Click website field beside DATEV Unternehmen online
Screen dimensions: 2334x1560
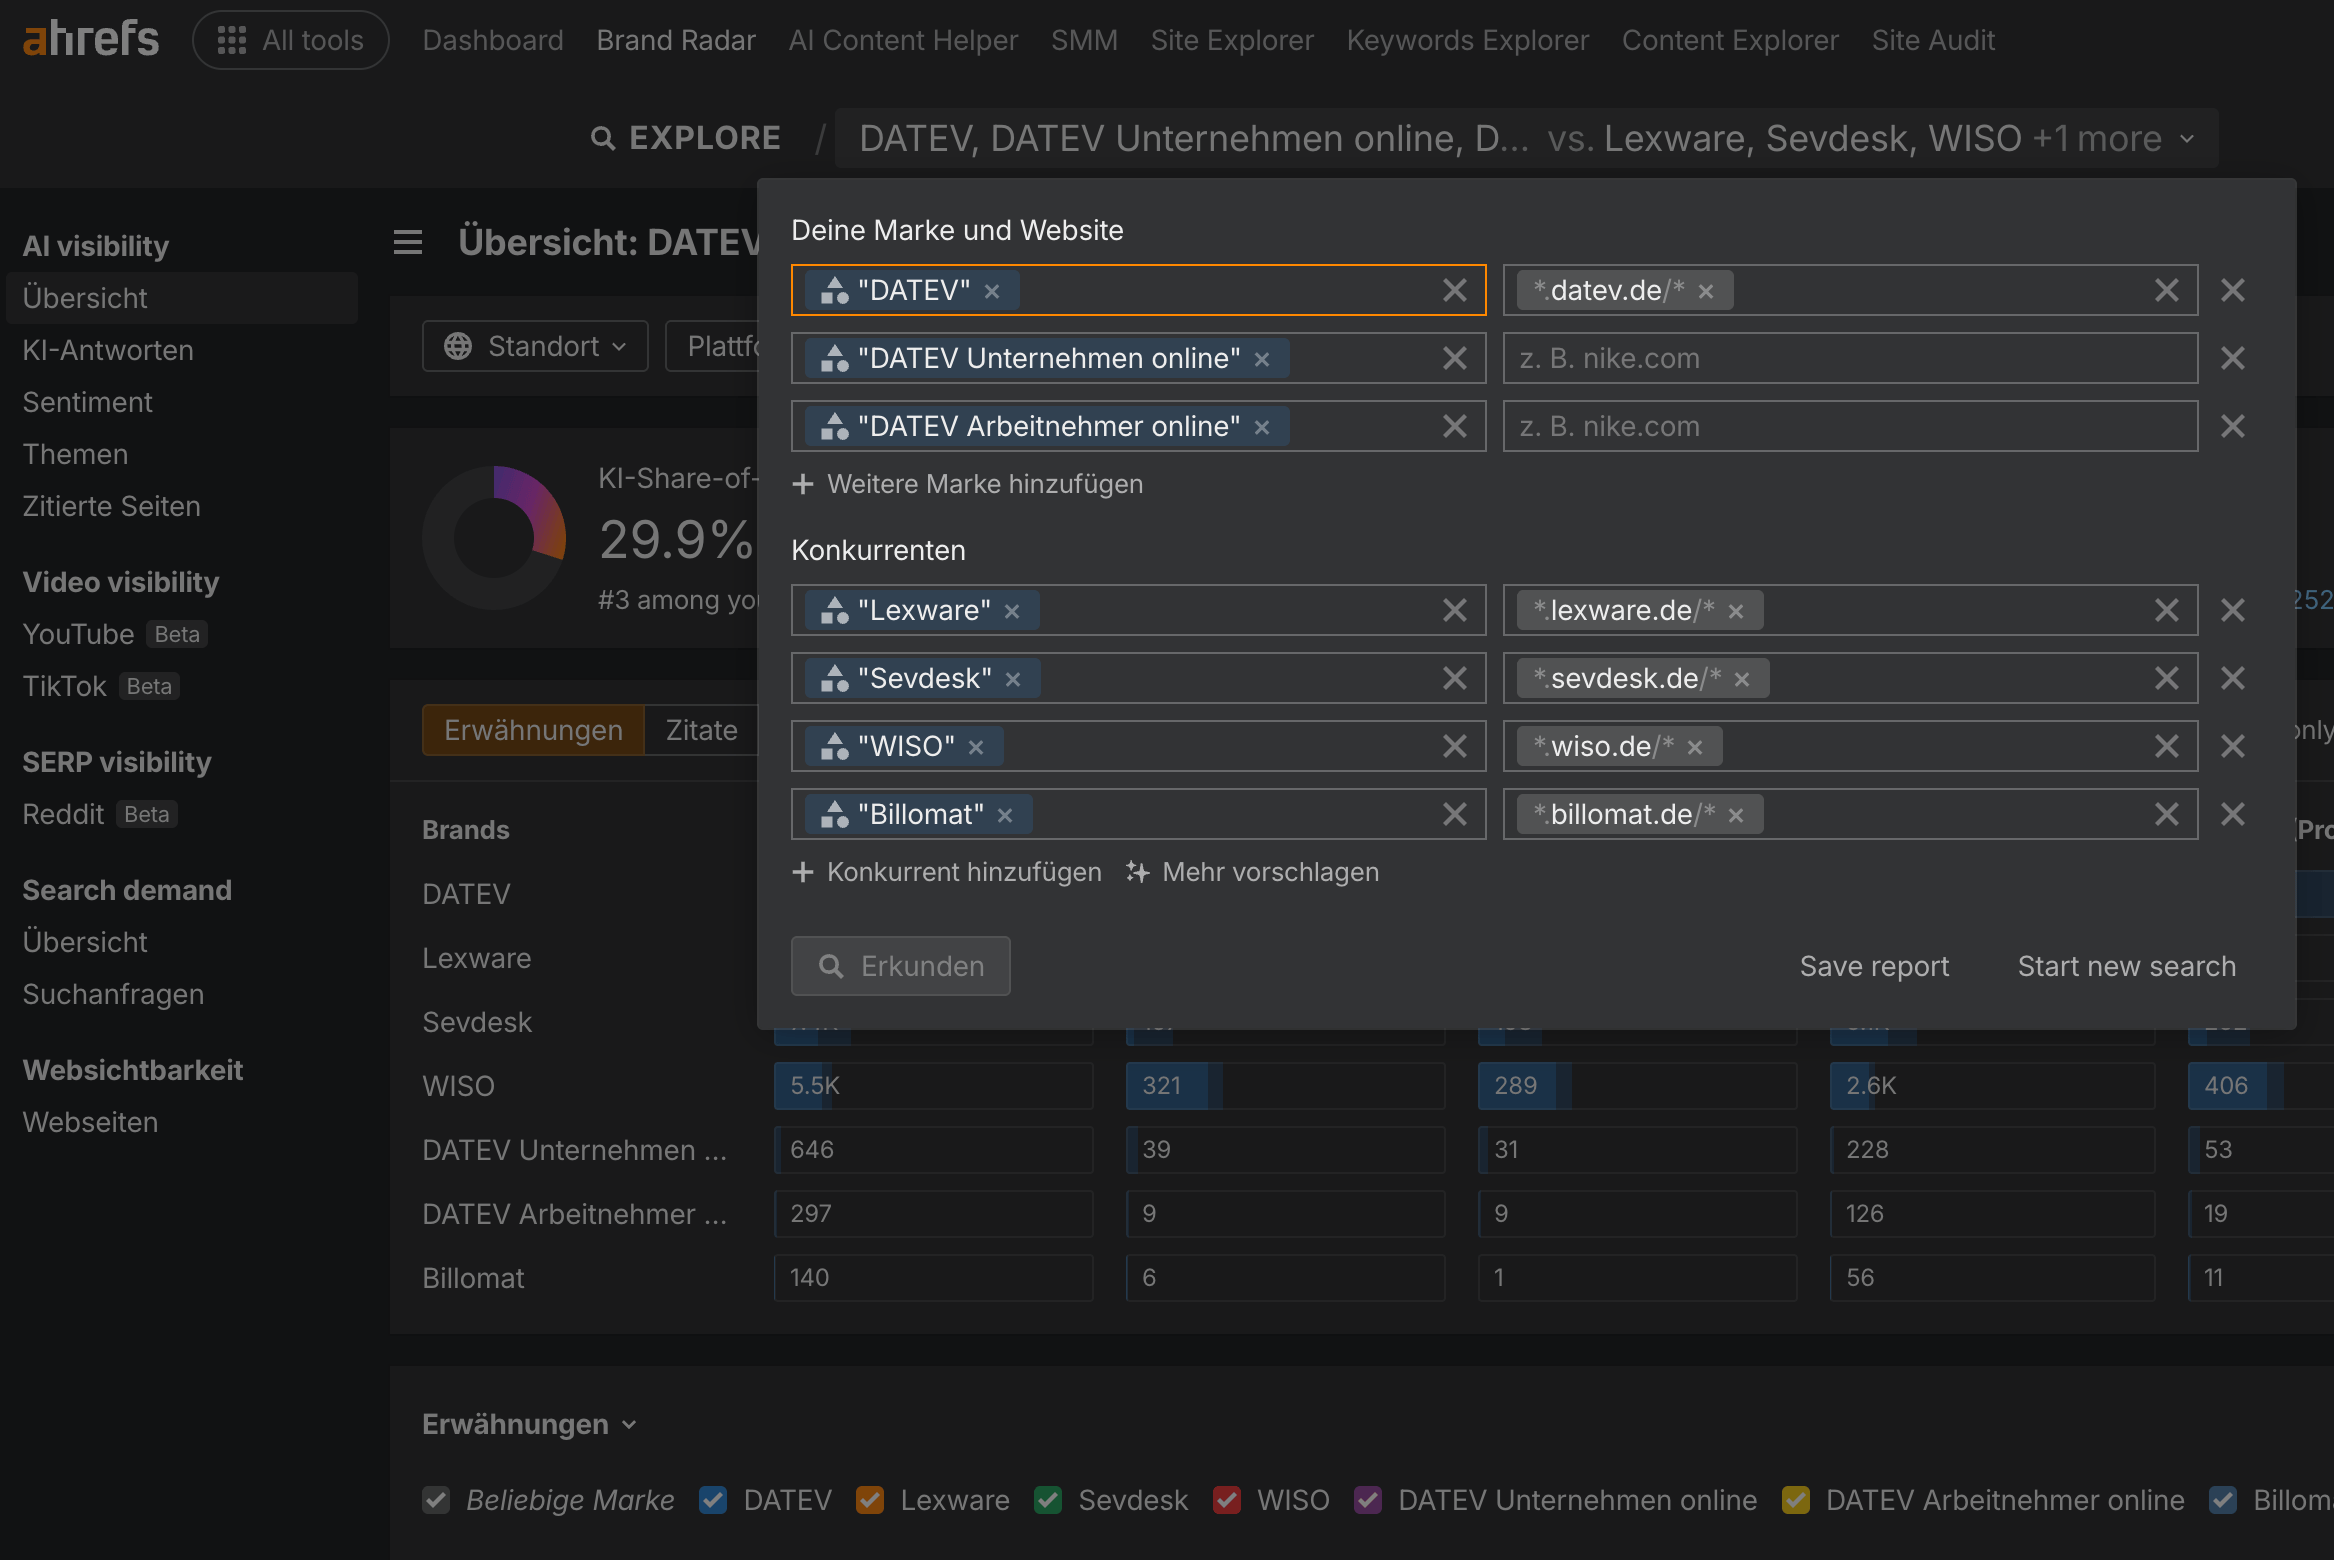tap(1850, 358)
